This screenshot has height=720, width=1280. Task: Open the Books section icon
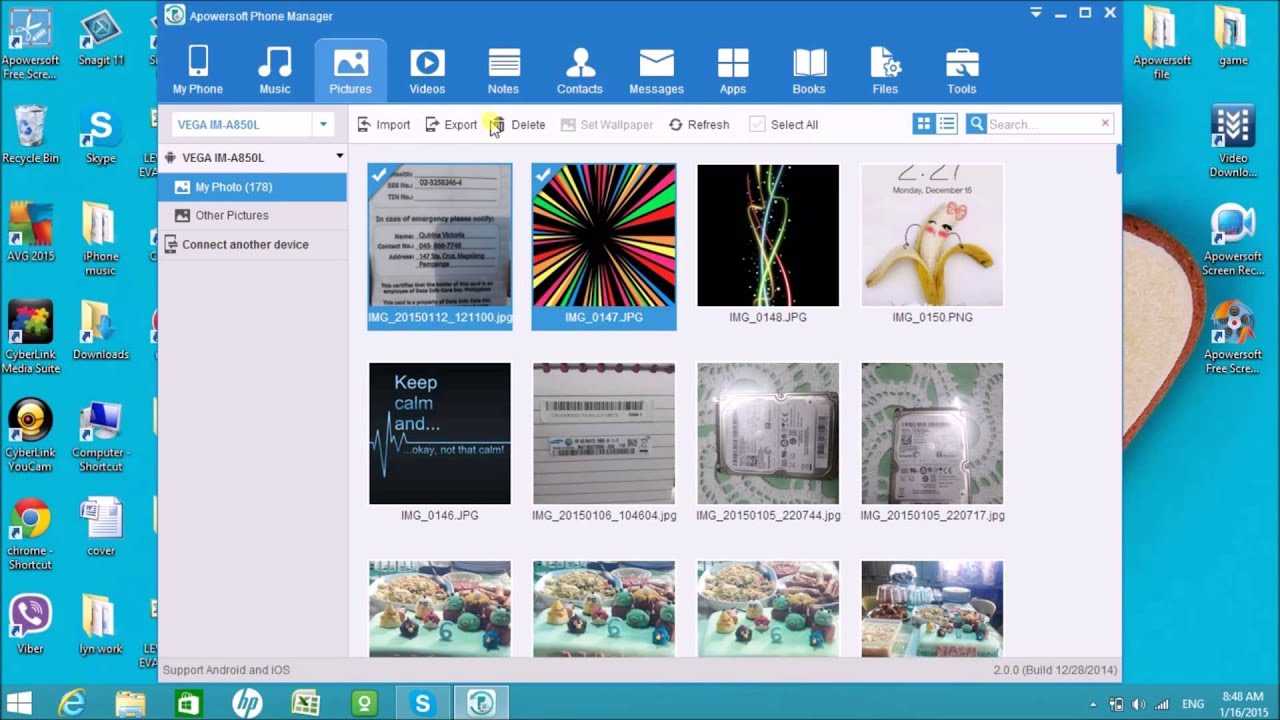[809, 62]
